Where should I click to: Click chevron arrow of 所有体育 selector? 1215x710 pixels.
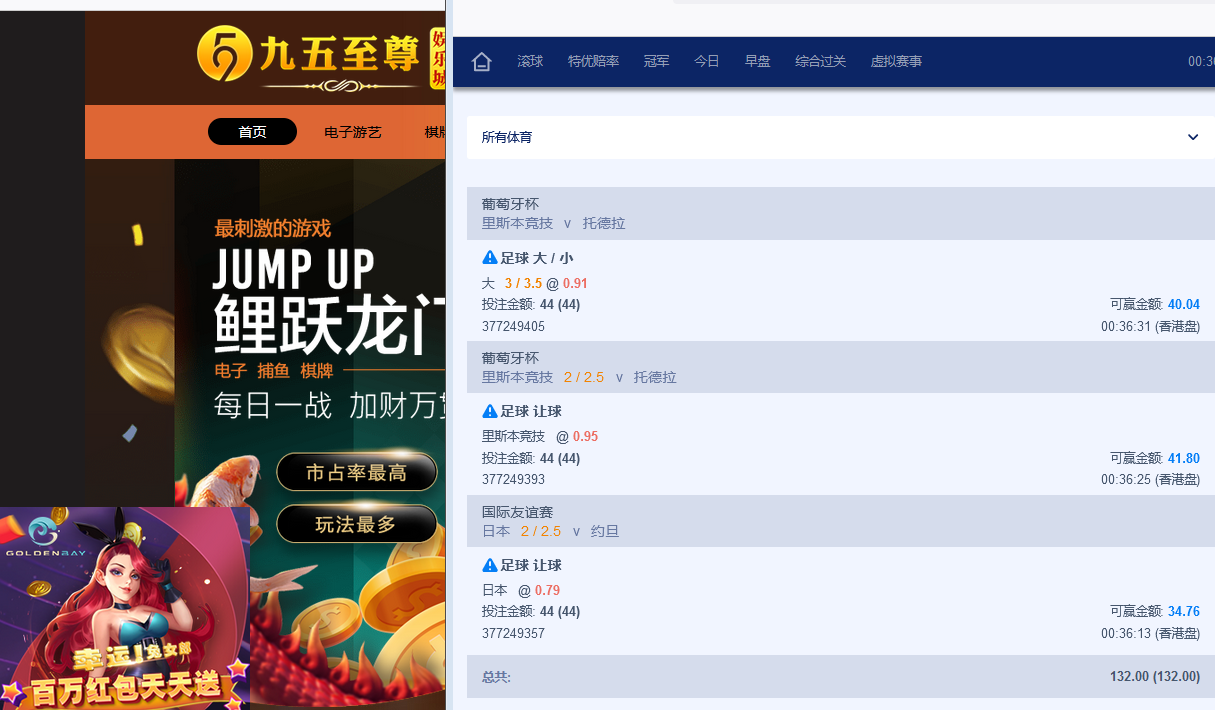[x=1193, y=137]
